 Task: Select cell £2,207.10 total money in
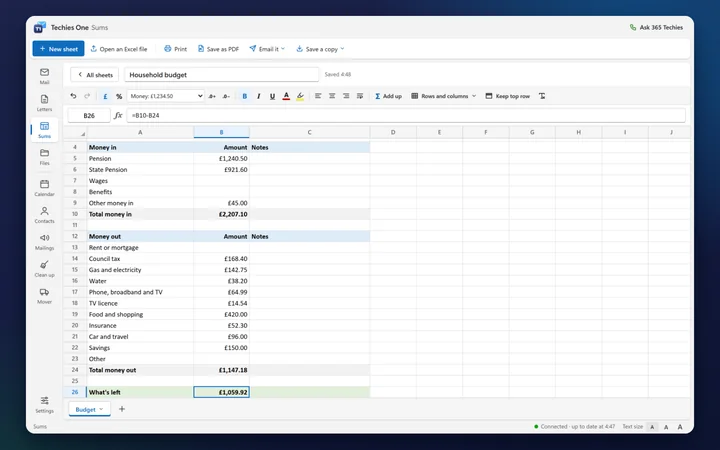[221, 214]
